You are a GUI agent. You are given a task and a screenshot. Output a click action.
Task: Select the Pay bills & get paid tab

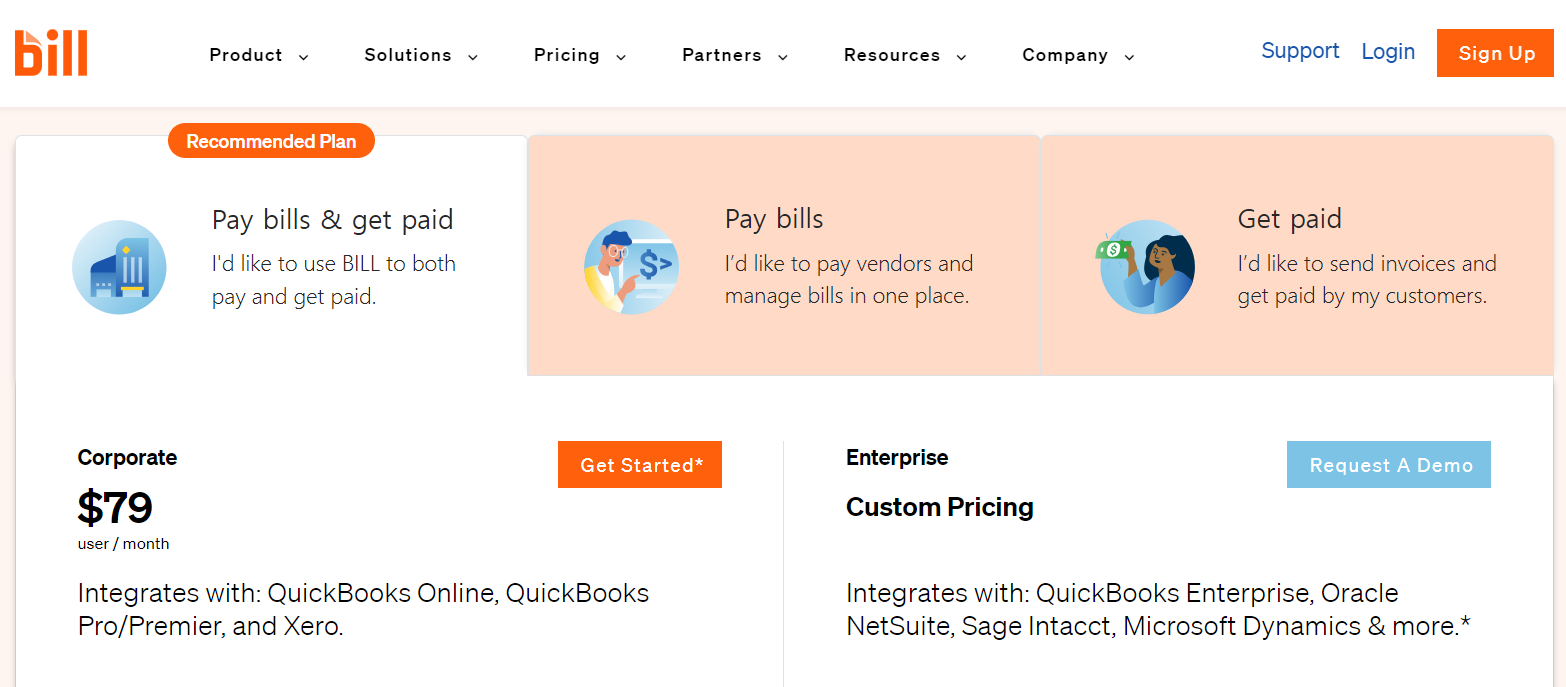pyautogui.click(x=271, y=256)
